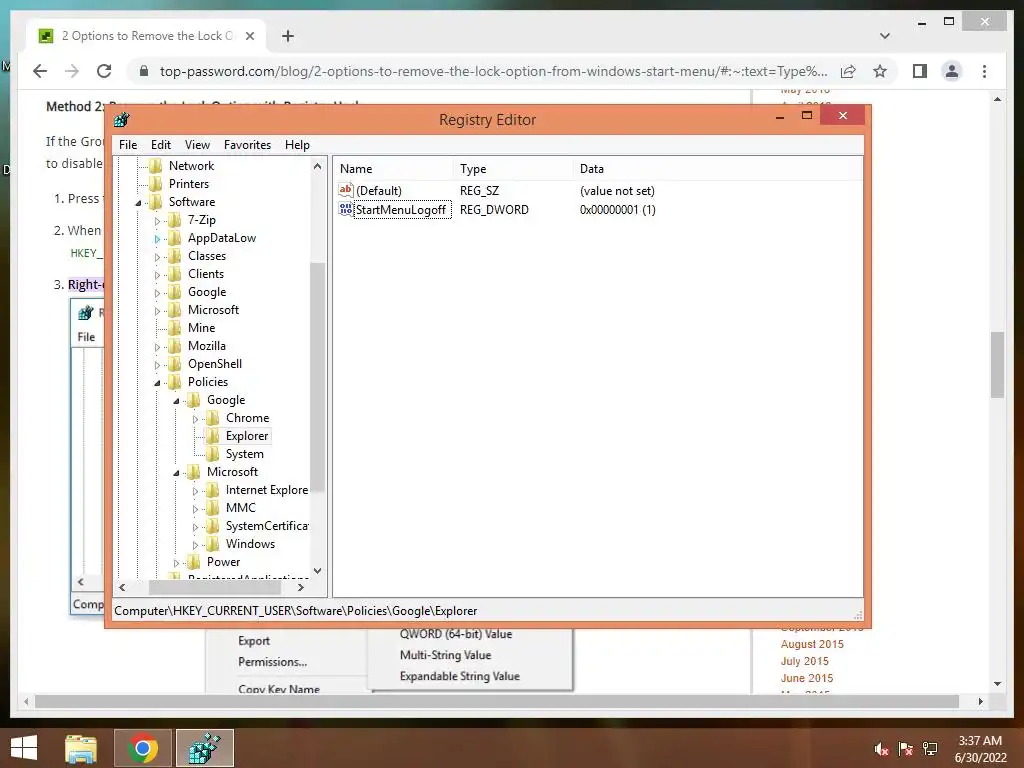Screen dimensions: 1024x768
Task: Click the muted volume tray icon
Action: [881, 749]
